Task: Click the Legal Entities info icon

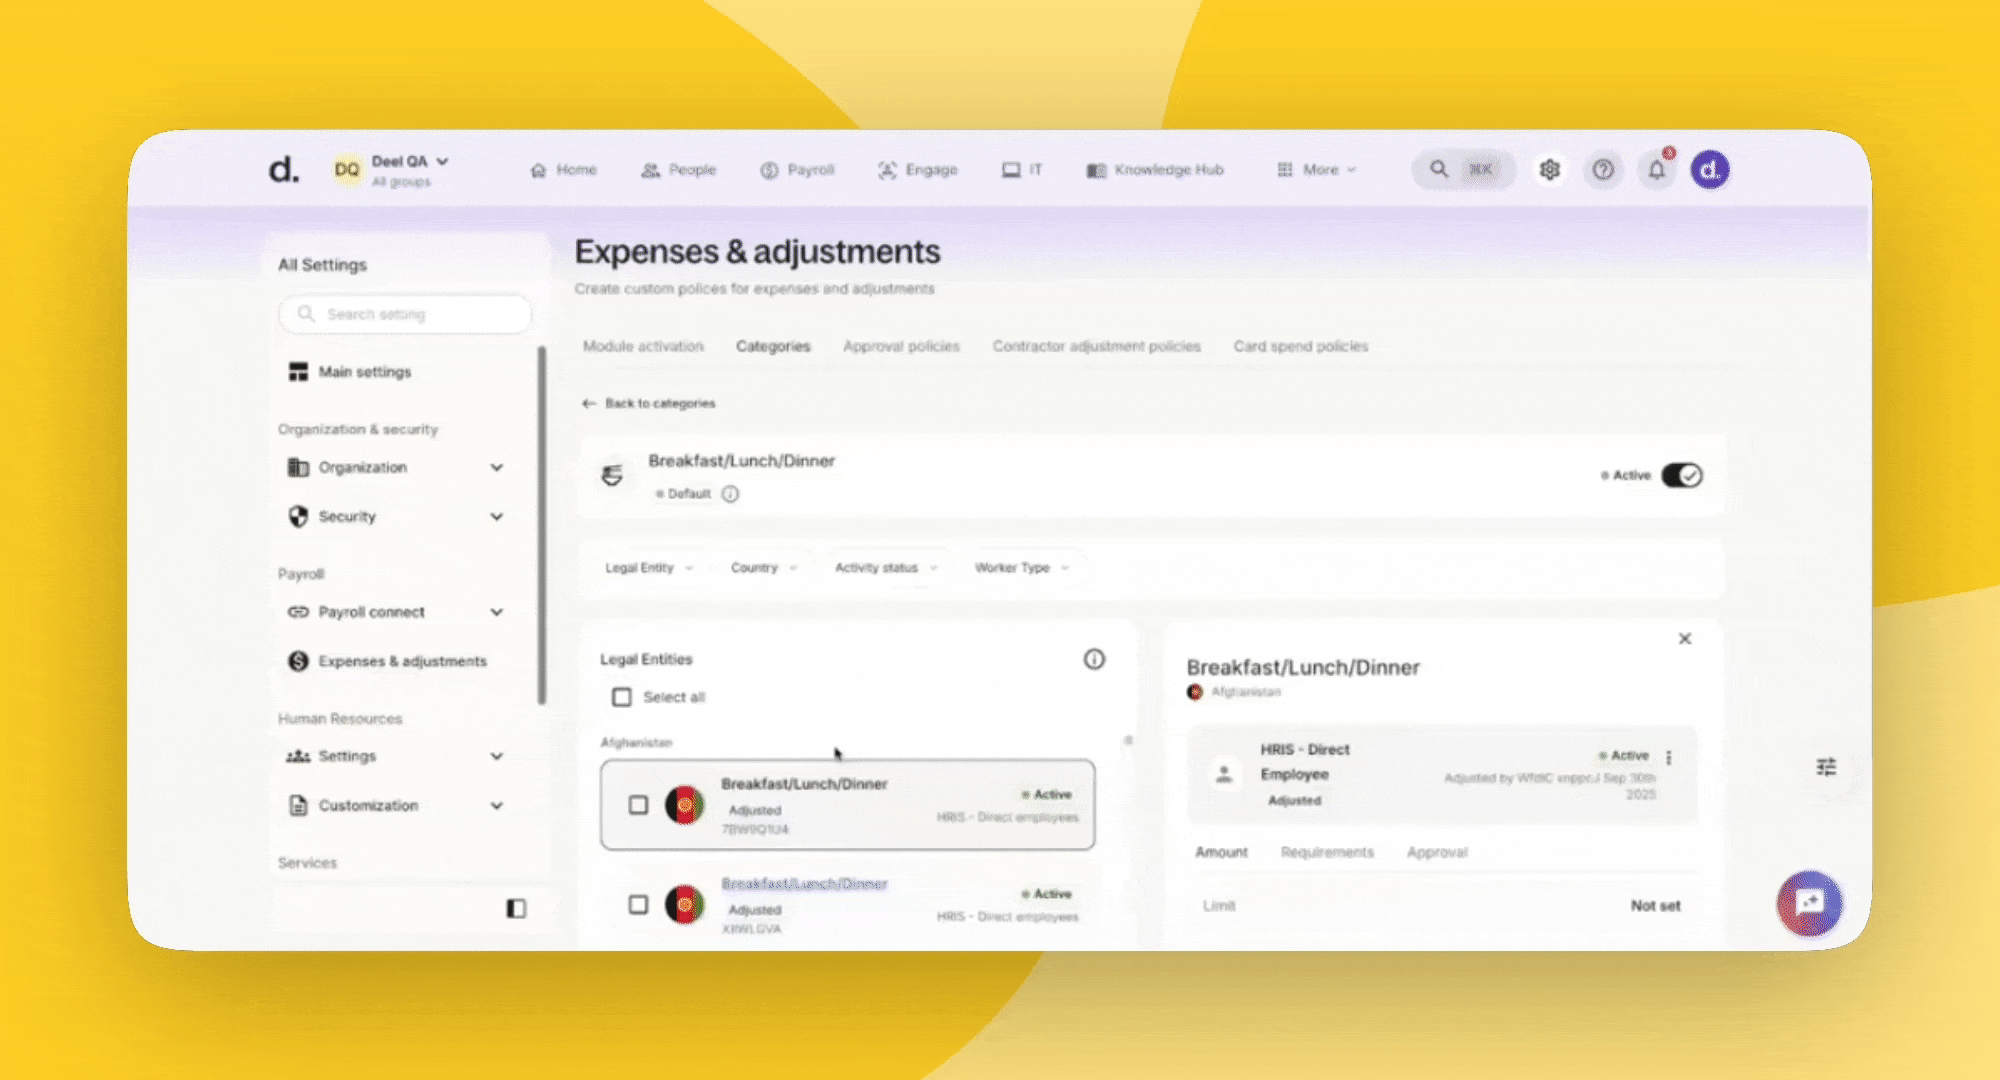Action: (x=1094, y=659)
